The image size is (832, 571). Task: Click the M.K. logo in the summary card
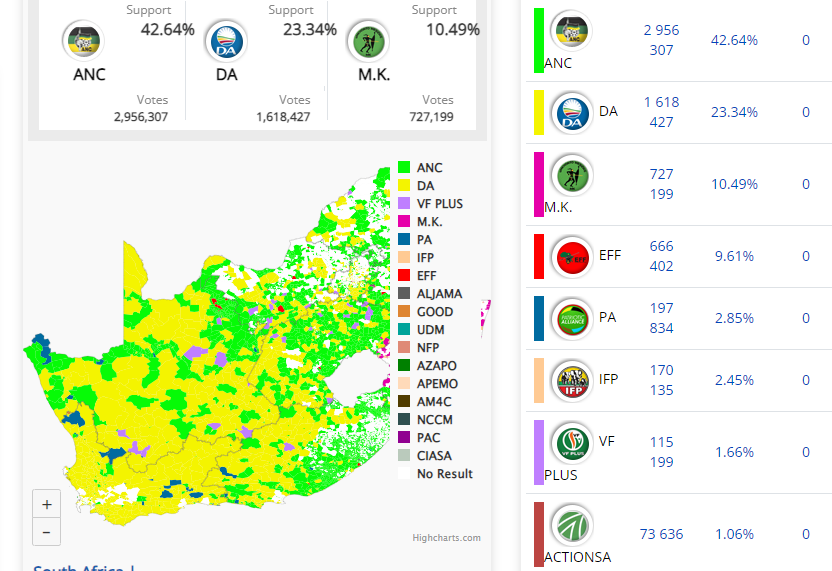pyautogui.click(x=368, y=41)
